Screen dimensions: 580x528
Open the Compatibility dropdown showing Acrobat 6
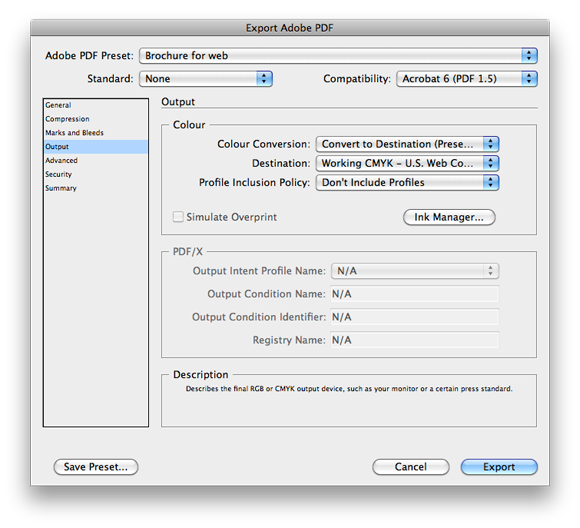467,78
